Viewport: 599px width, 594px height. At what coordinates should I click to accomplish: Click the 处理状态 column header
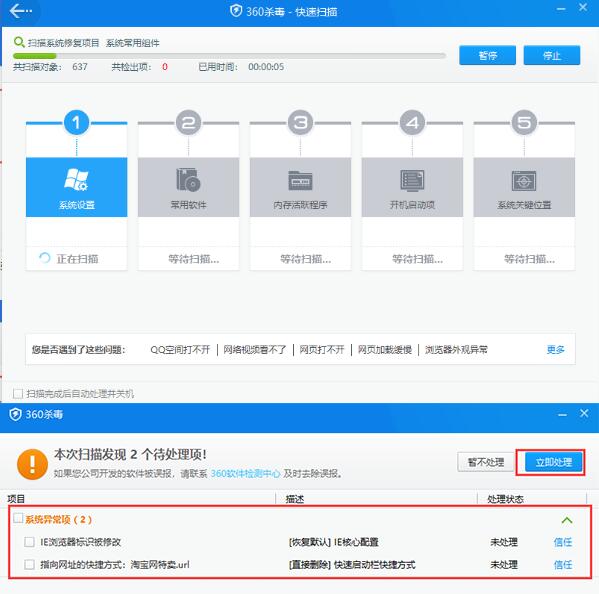point(505,499)
